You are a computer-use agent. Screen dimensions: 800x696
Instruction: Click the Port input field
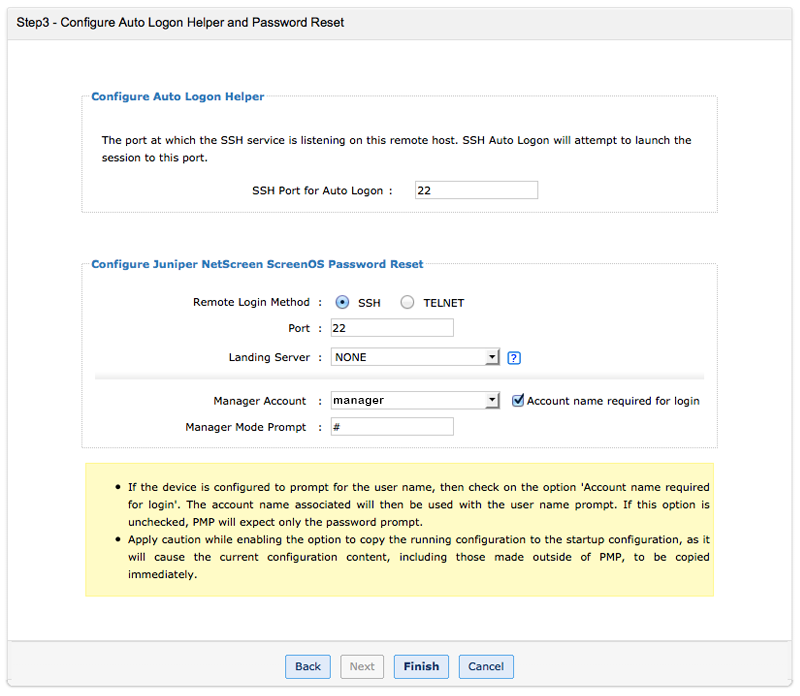(392, 328)
